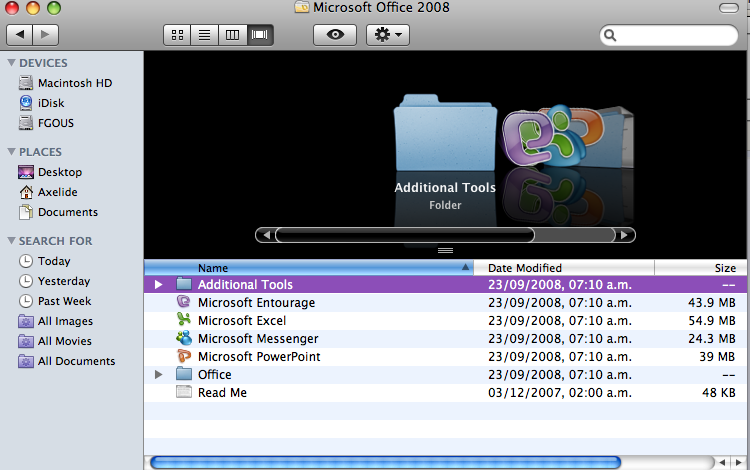Click the Read Me file name
Image resolution: width=750 pixels, height=470 pixels.
(222, 393)
